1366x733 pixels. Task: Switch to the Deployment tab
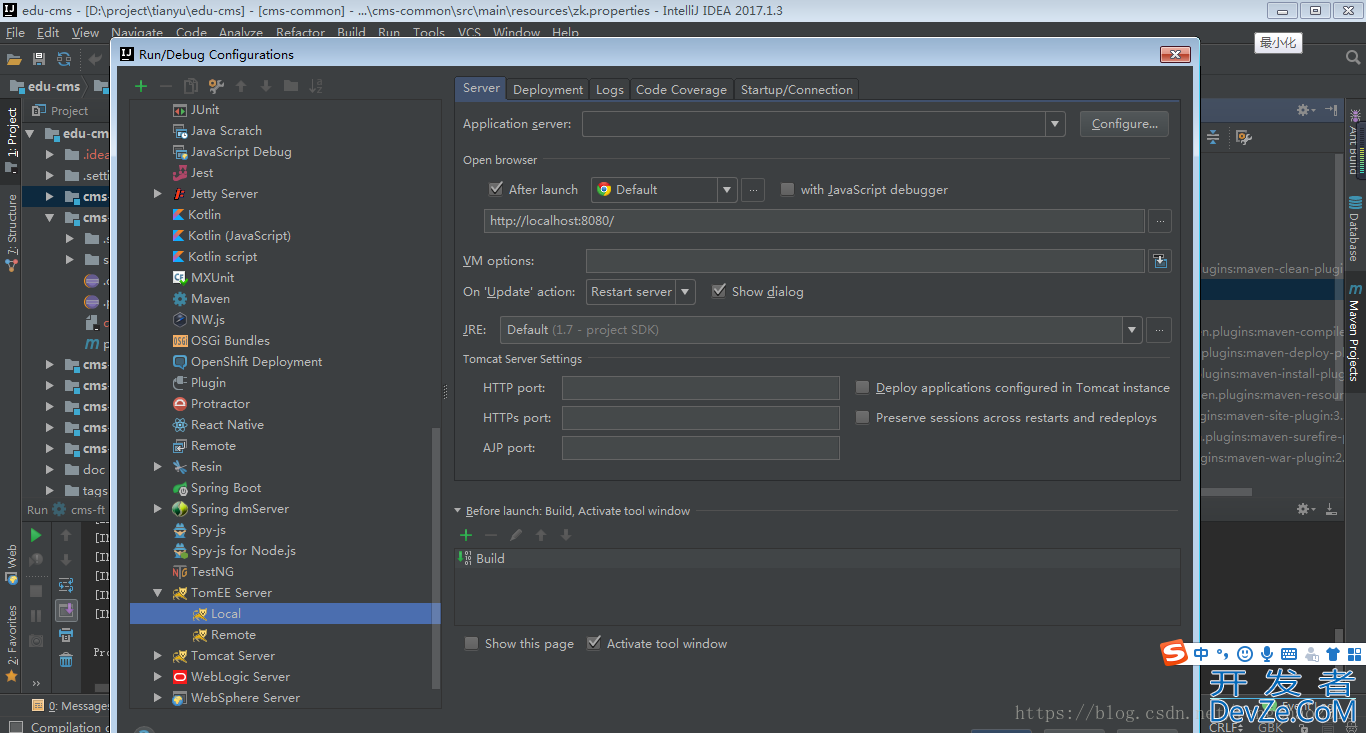[548, 89]
